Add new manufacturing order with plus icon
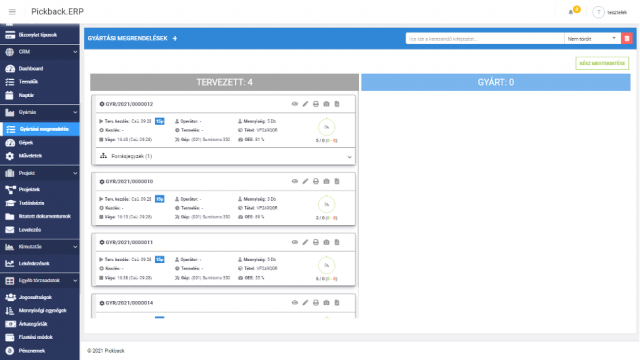 [x=175, y=38]
